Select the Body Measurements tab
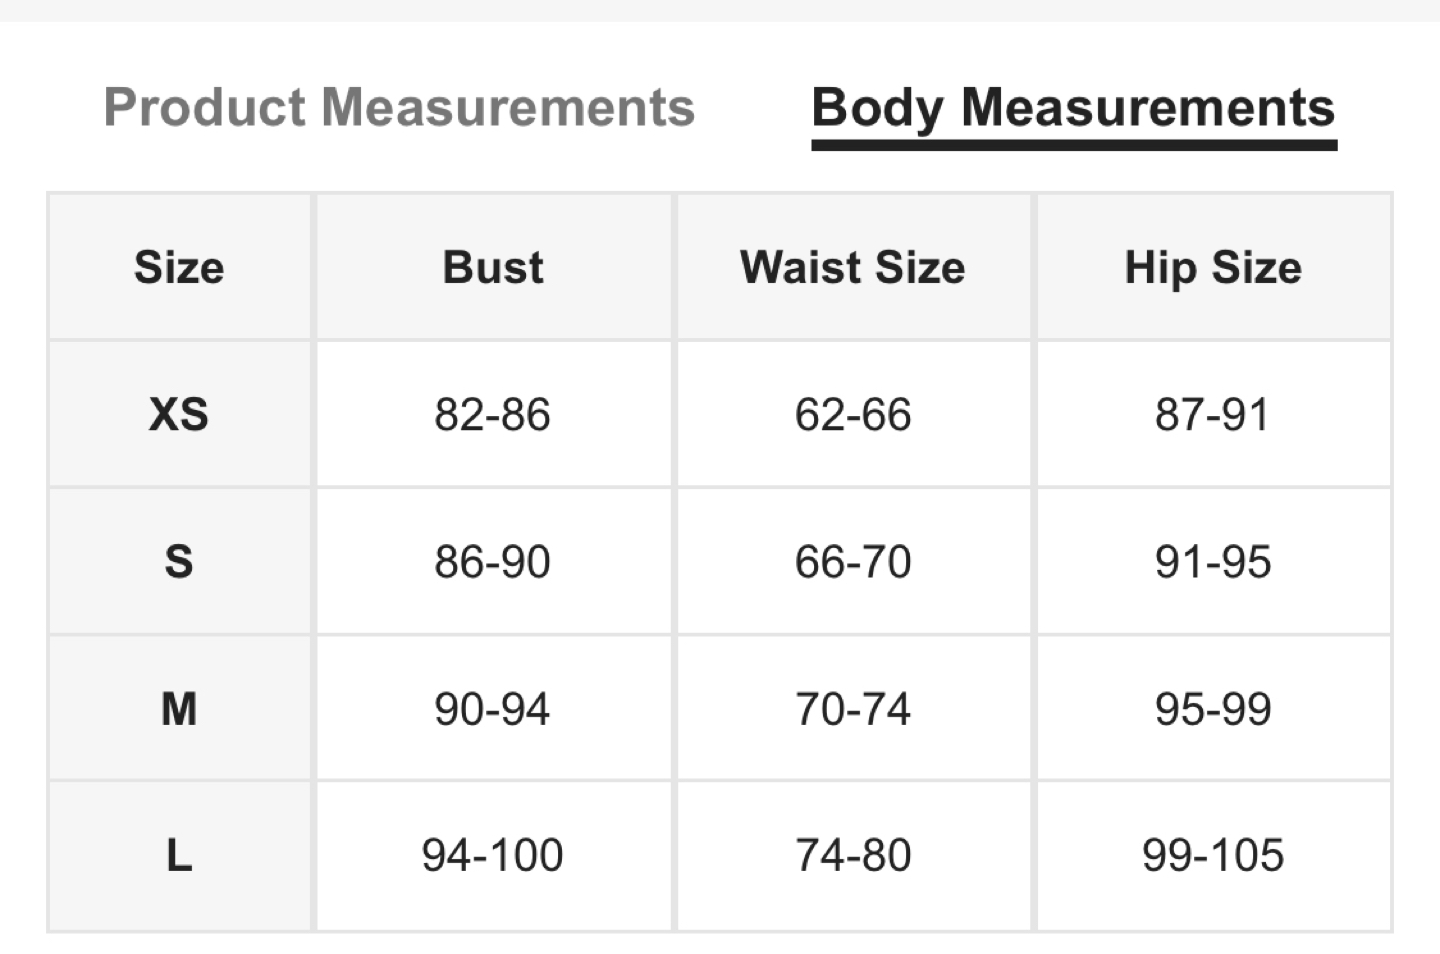 pos(1073,110)
